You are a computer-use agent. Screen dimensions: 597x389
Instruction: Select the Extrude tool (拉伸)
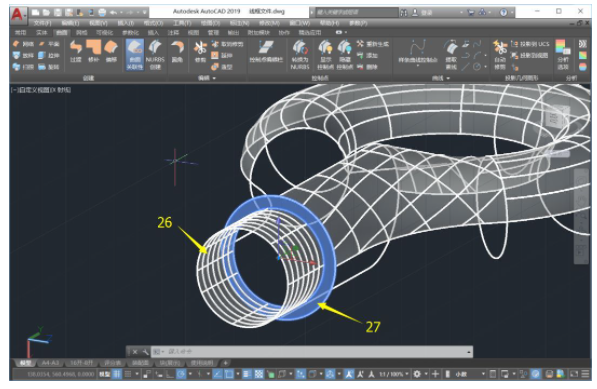49,56
